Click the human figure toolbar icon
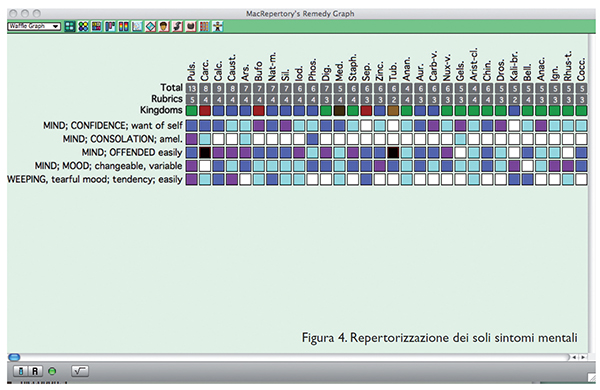Image resolution: width=600 pixels, height=390 pixels. (x=217, y=26)
